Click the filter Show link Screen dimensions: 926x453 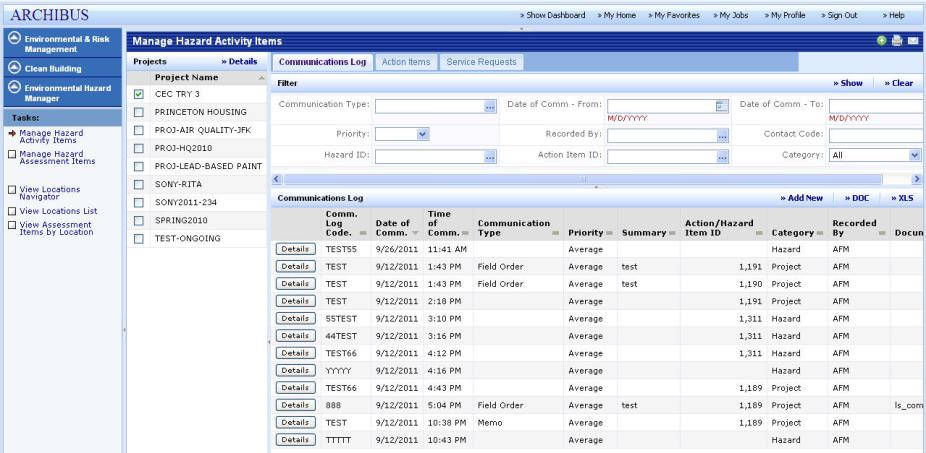[x=848, y=83]
